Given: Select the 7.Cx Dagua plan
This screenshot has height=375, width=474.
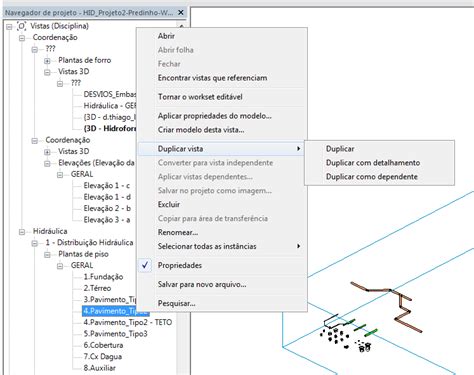Looking at the screenshot, I should pos(103,357).
